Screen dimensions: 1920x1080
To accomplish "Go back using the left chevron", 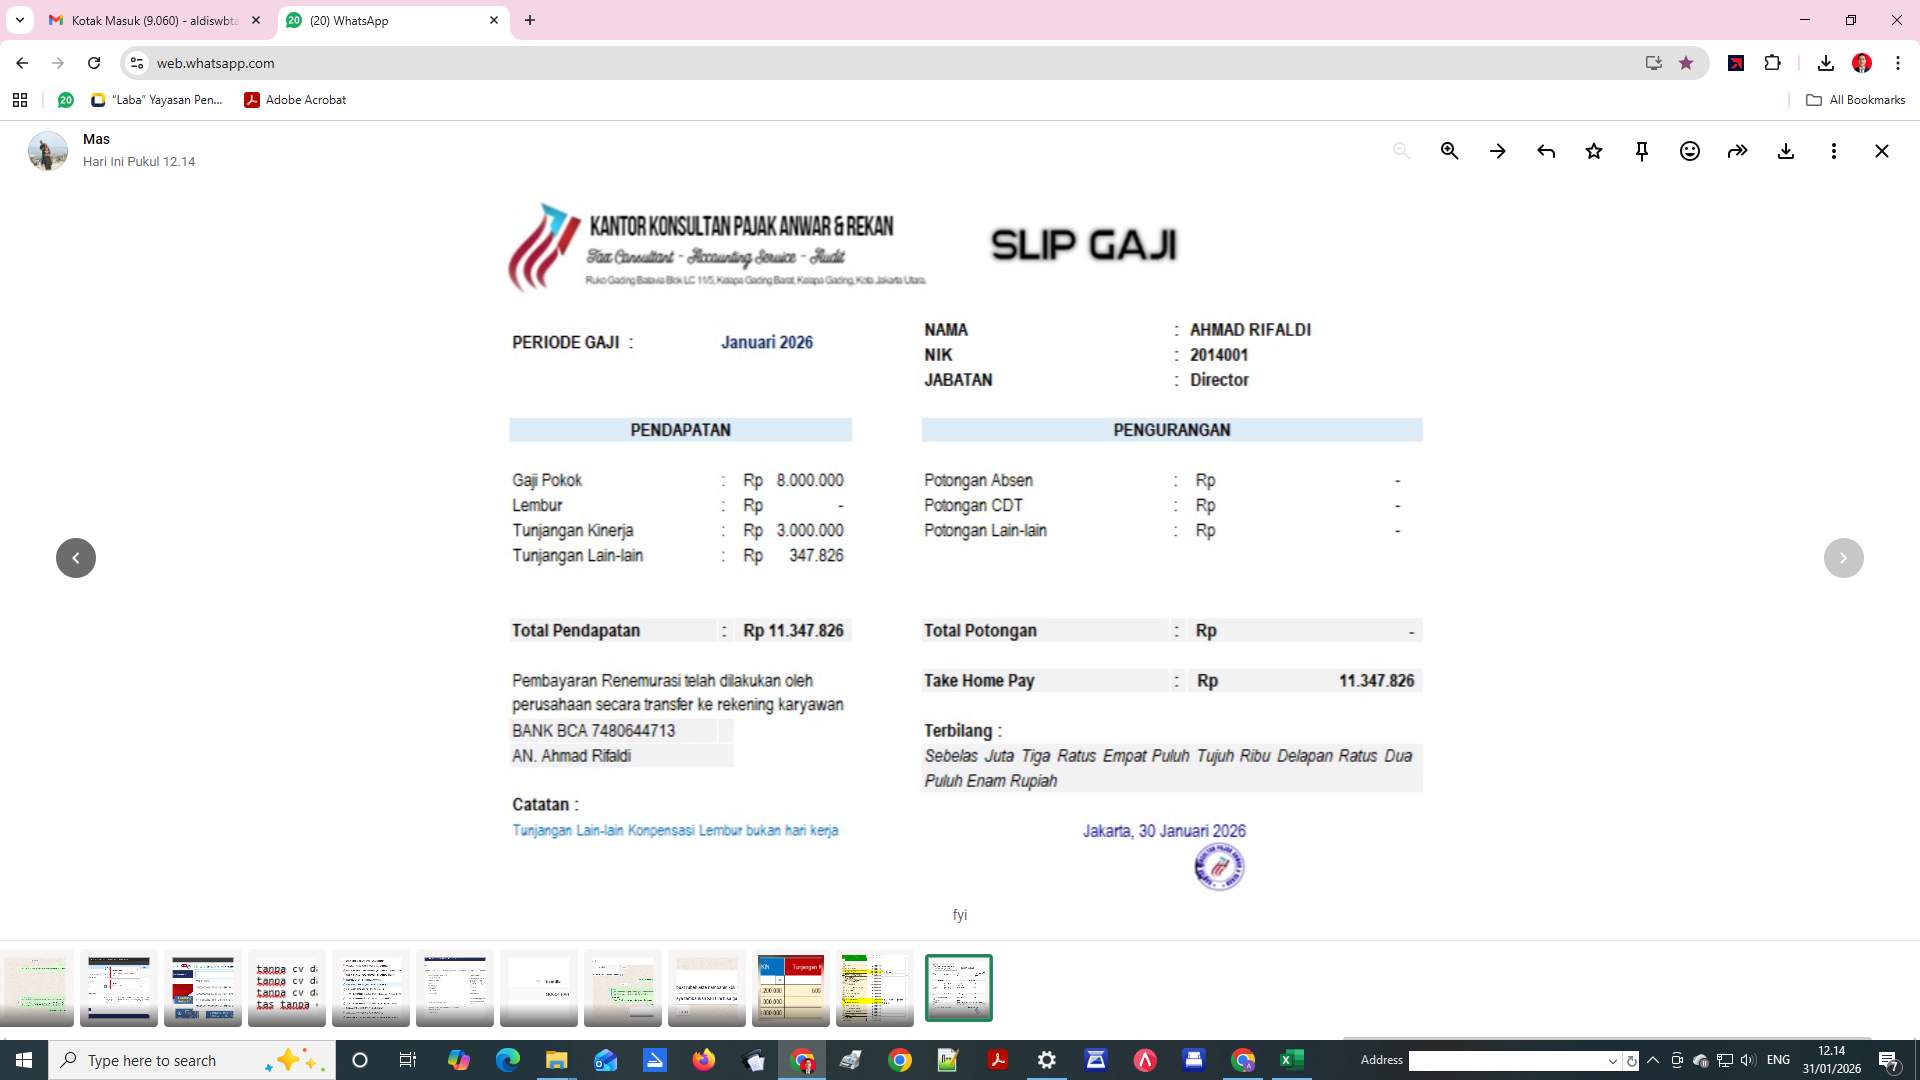I will click(76, 557).
